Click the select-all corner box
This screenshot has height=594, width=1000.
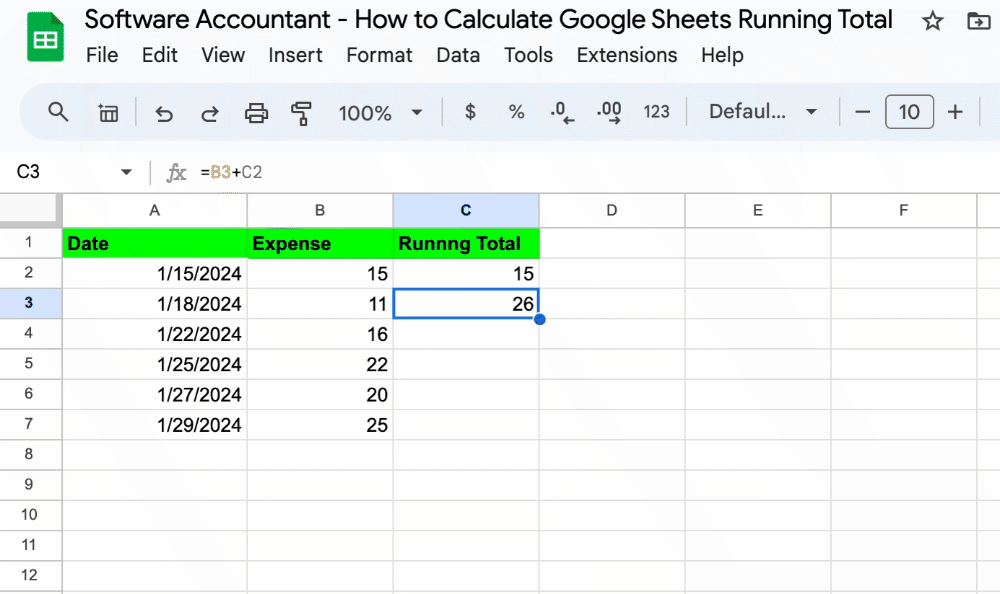pos(29,210)
